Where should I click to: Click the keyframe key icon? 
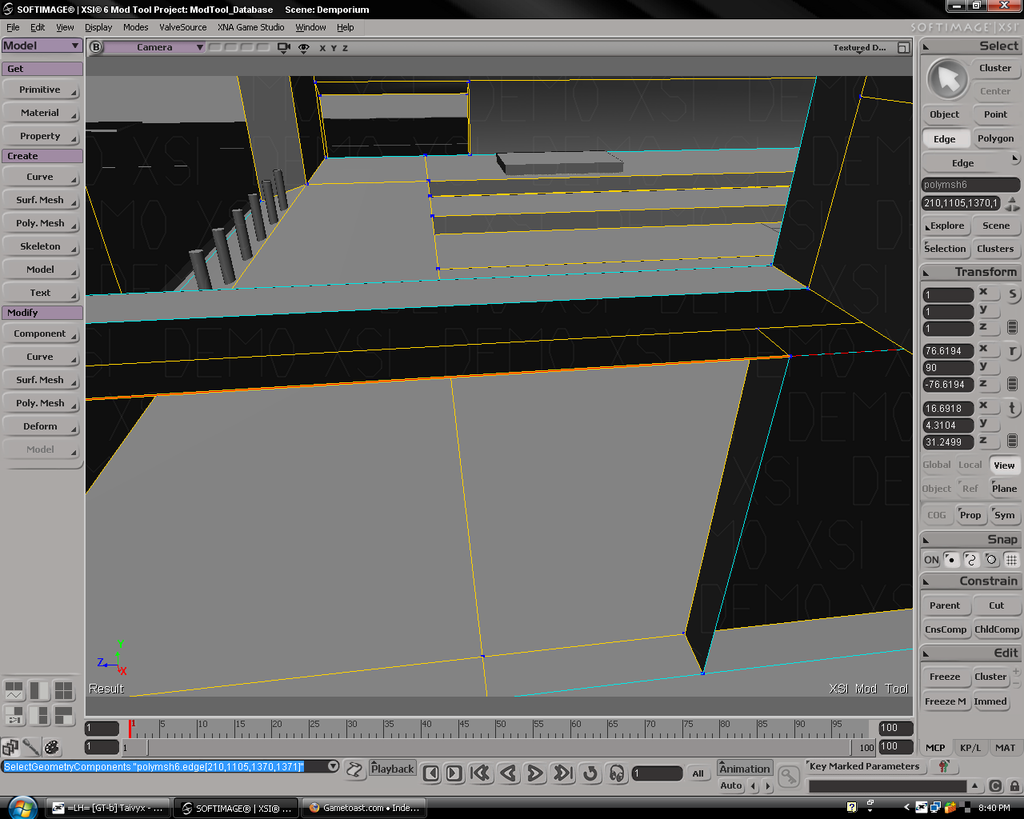(x=789, y=776)
